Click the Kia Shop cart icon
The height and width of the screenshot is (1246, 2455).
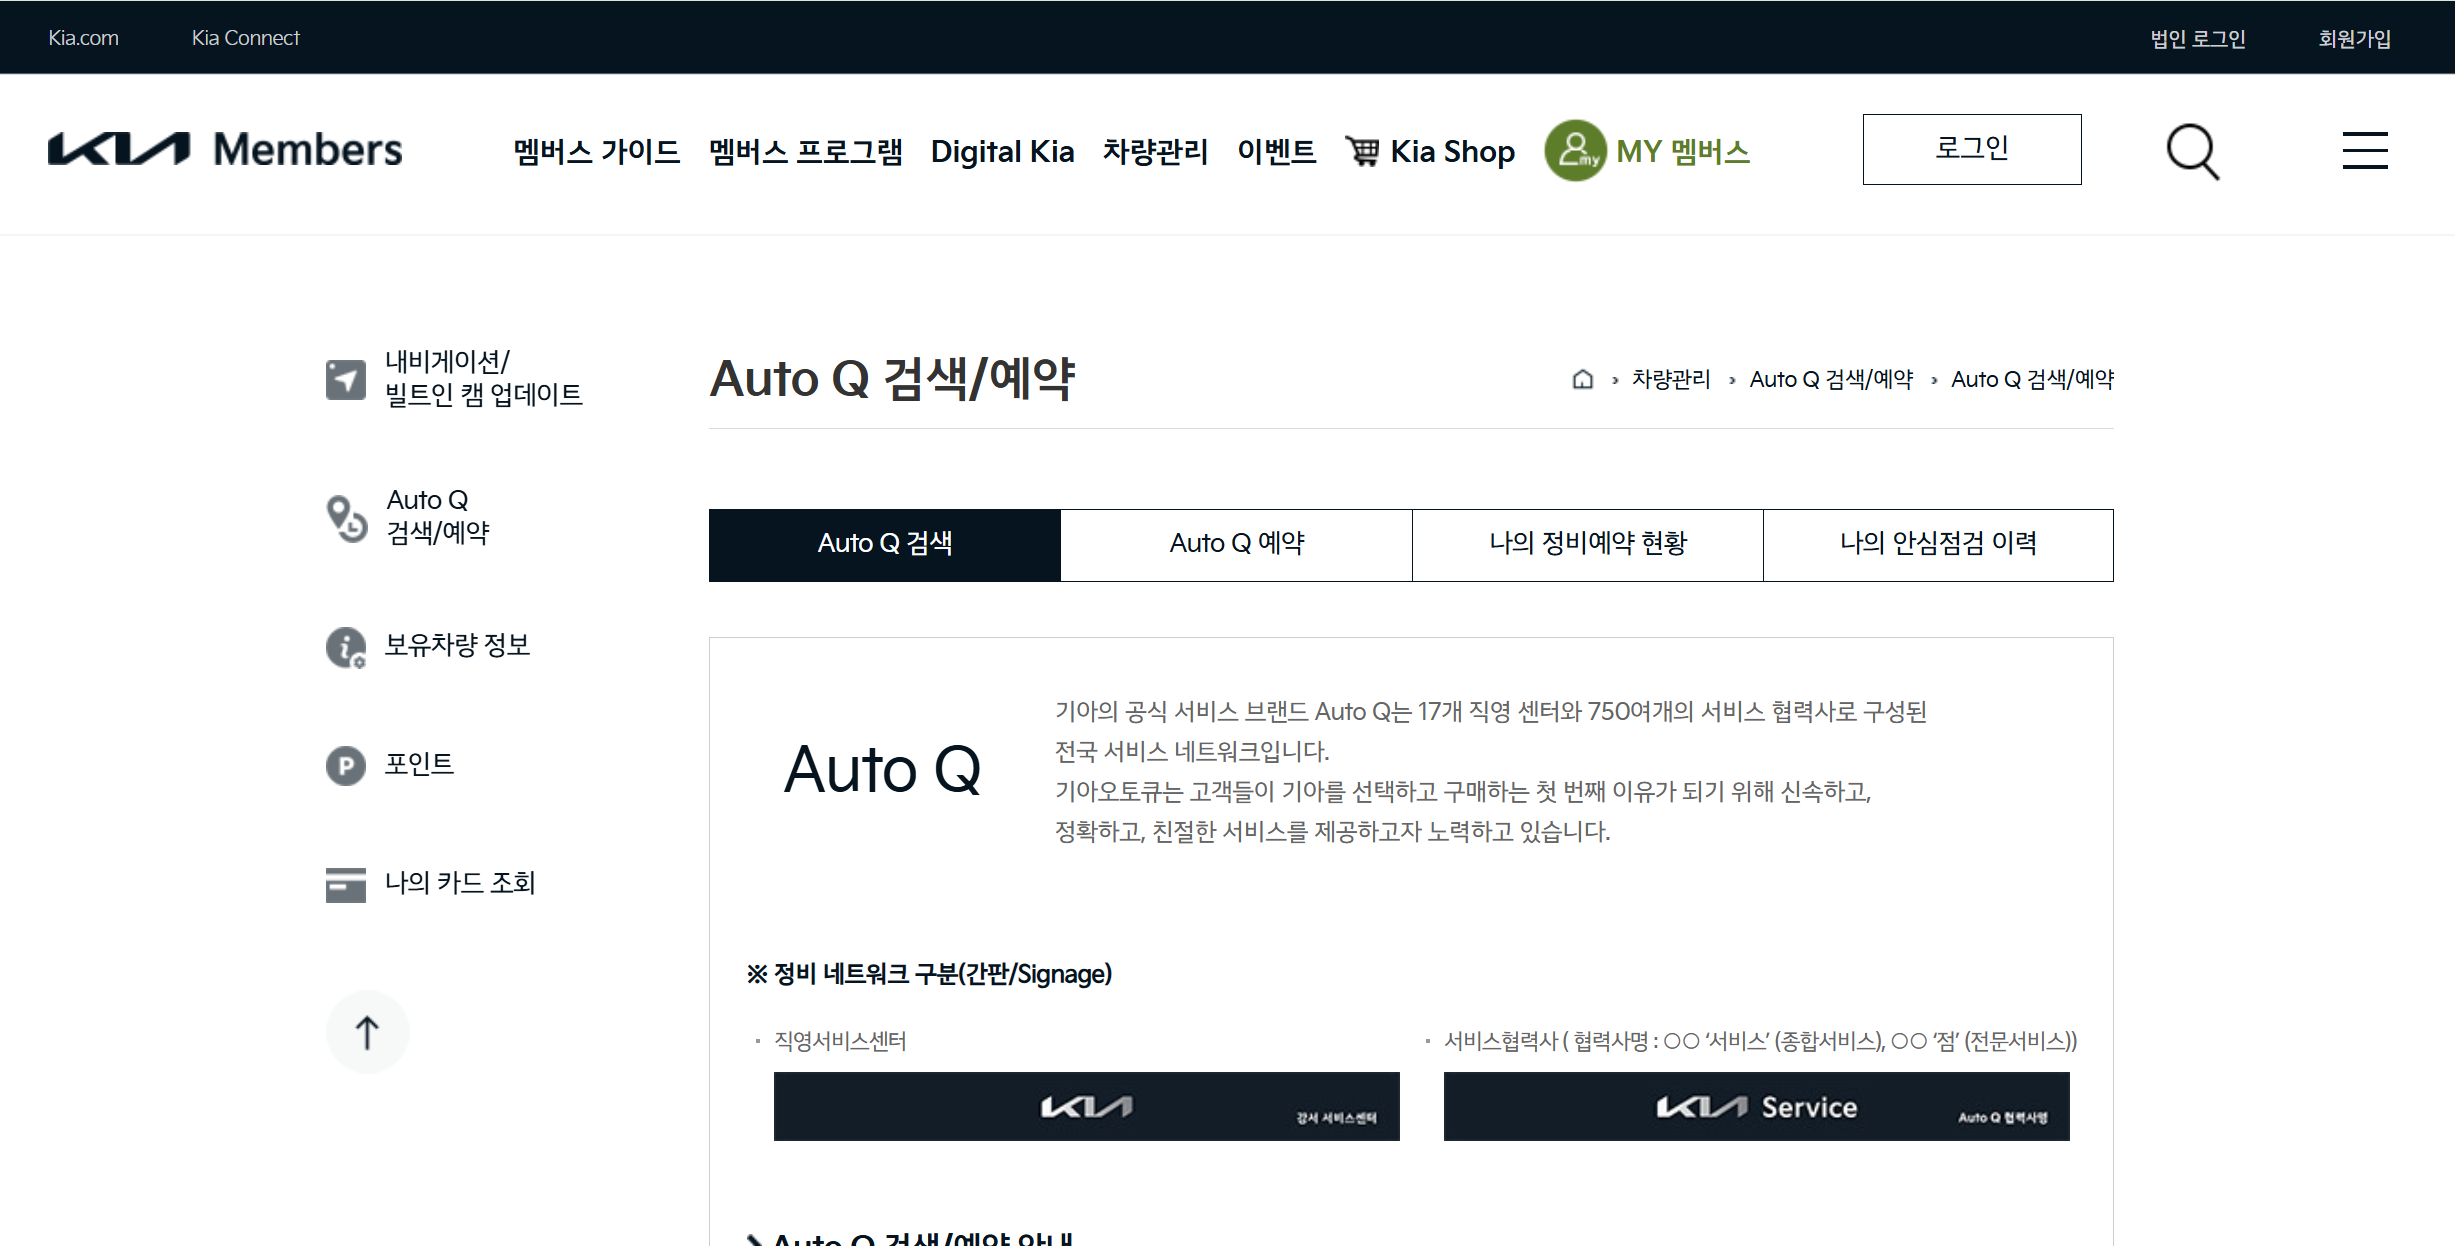coord(1364,151)
